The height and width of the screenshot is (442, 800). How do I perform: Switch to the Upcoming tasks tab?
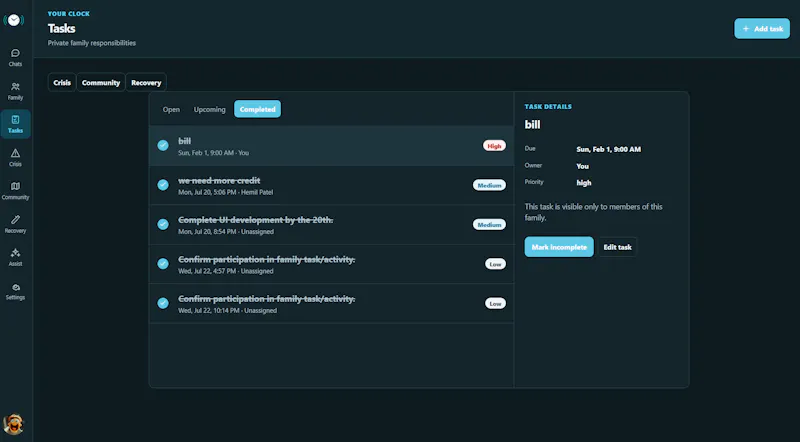tap(209, 109)
